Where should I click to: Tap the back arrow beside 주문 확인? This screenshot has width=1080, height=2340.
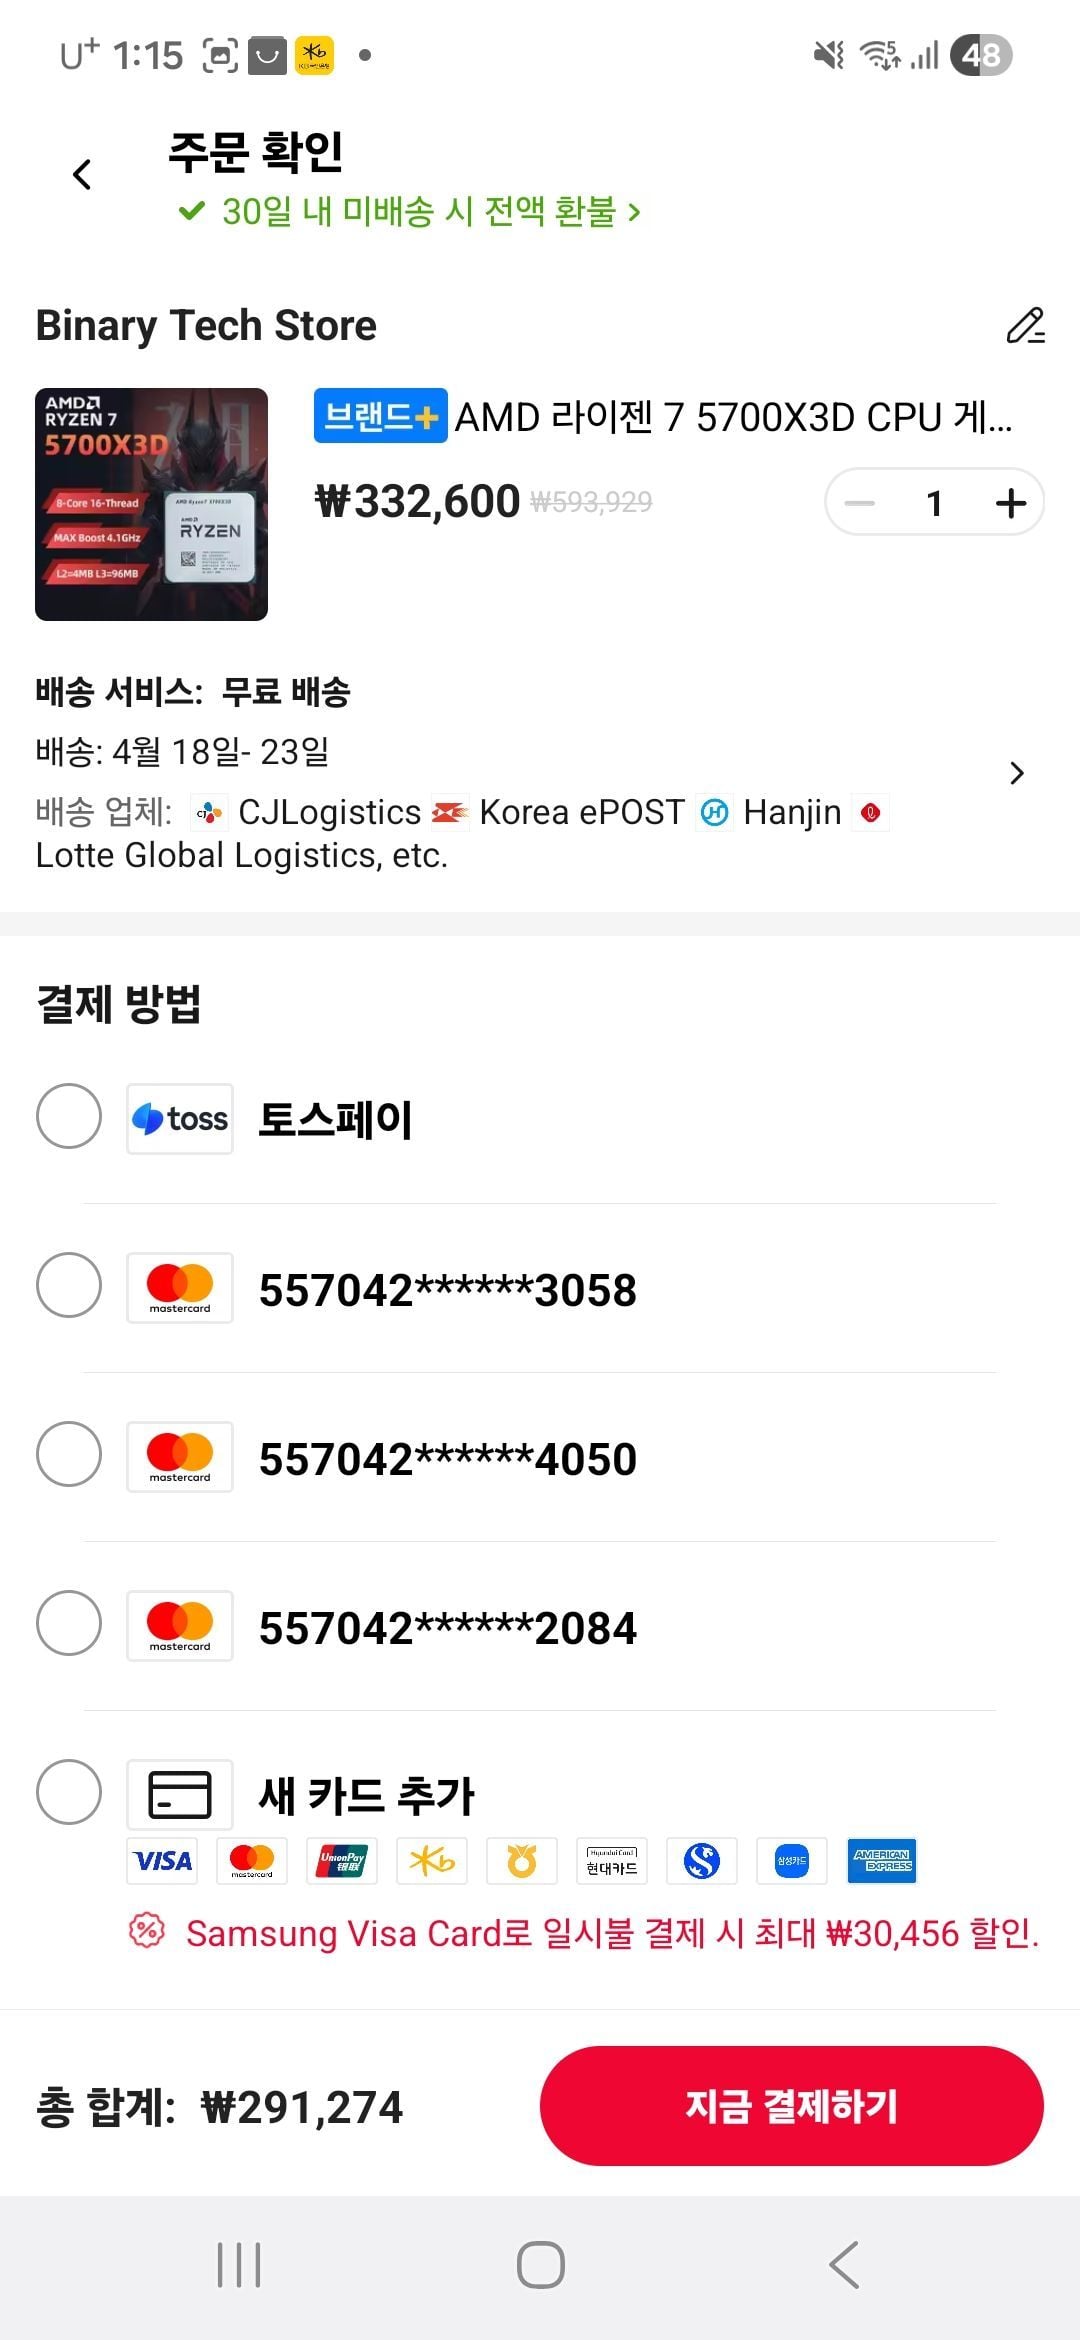coord(82,175)
